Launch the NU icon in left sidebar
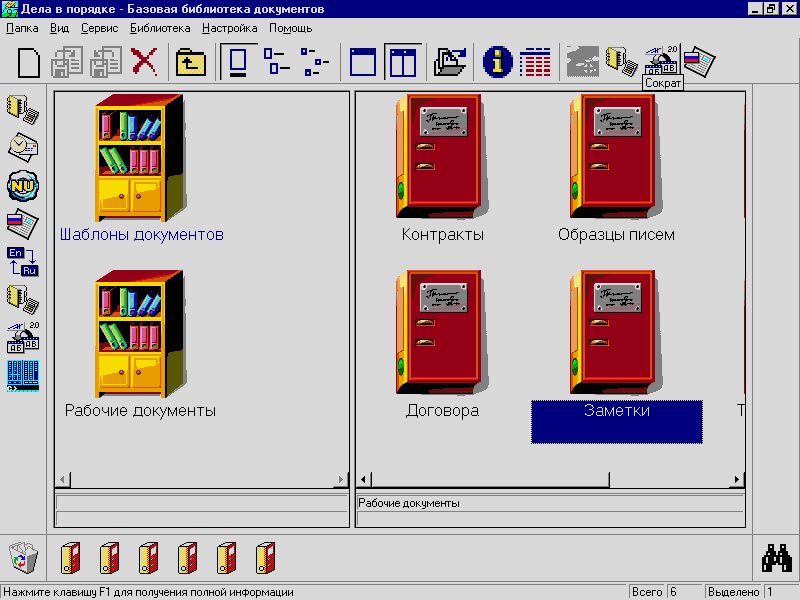This screenshot has height=600, width=800. [x=22, y=184]
